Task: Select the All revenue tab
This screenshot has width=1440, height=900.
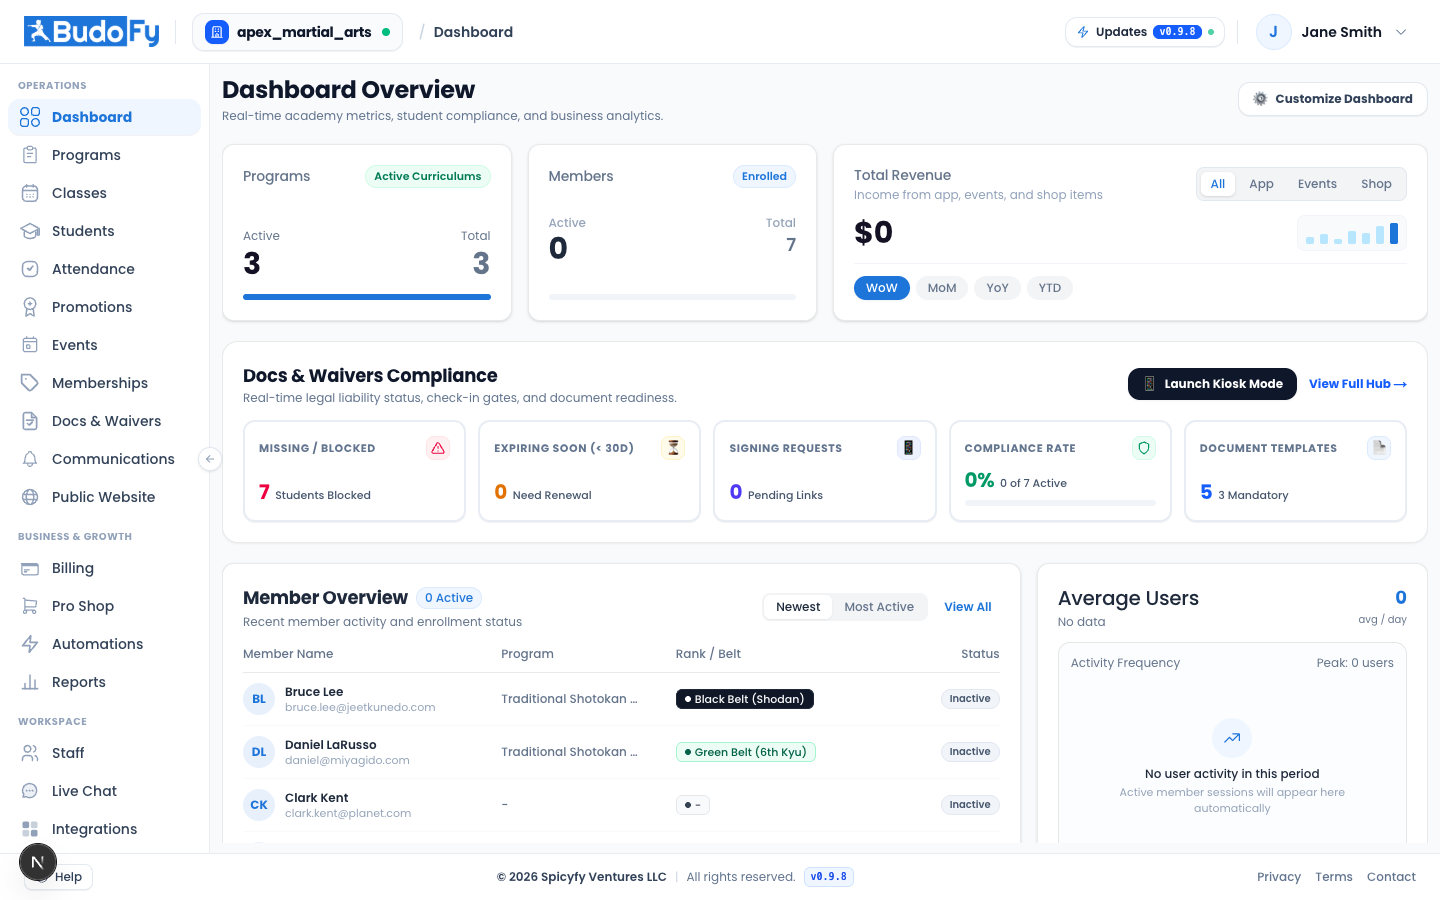Action: click(1218, 184)
